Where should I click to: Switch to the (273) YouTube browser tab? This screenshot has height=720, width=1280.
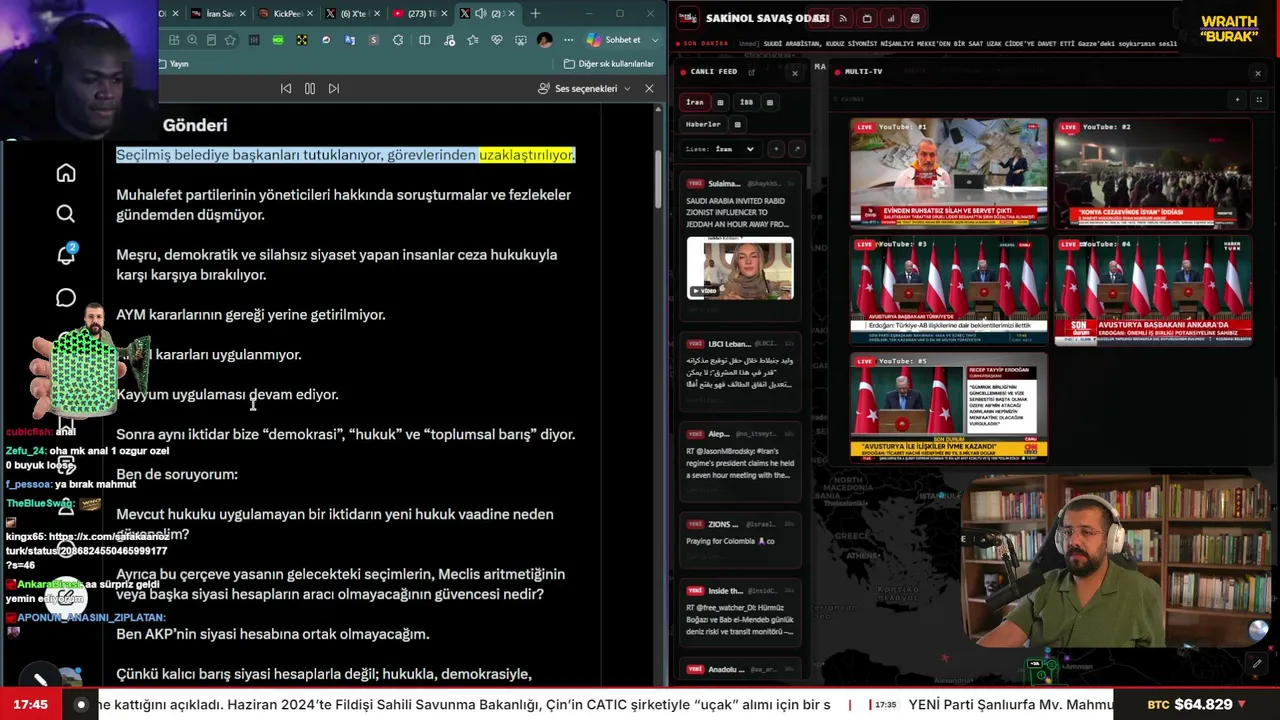pos(419,14)
